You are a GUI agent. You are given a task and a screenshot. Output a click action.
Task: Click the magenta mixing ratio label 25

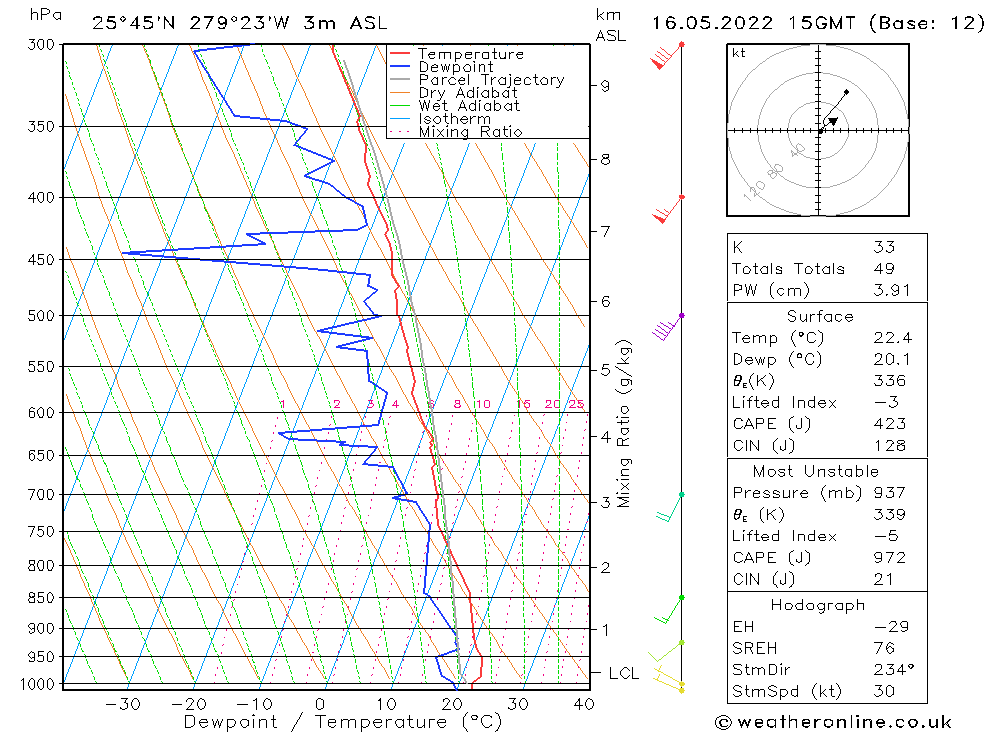tap(577, 404)
